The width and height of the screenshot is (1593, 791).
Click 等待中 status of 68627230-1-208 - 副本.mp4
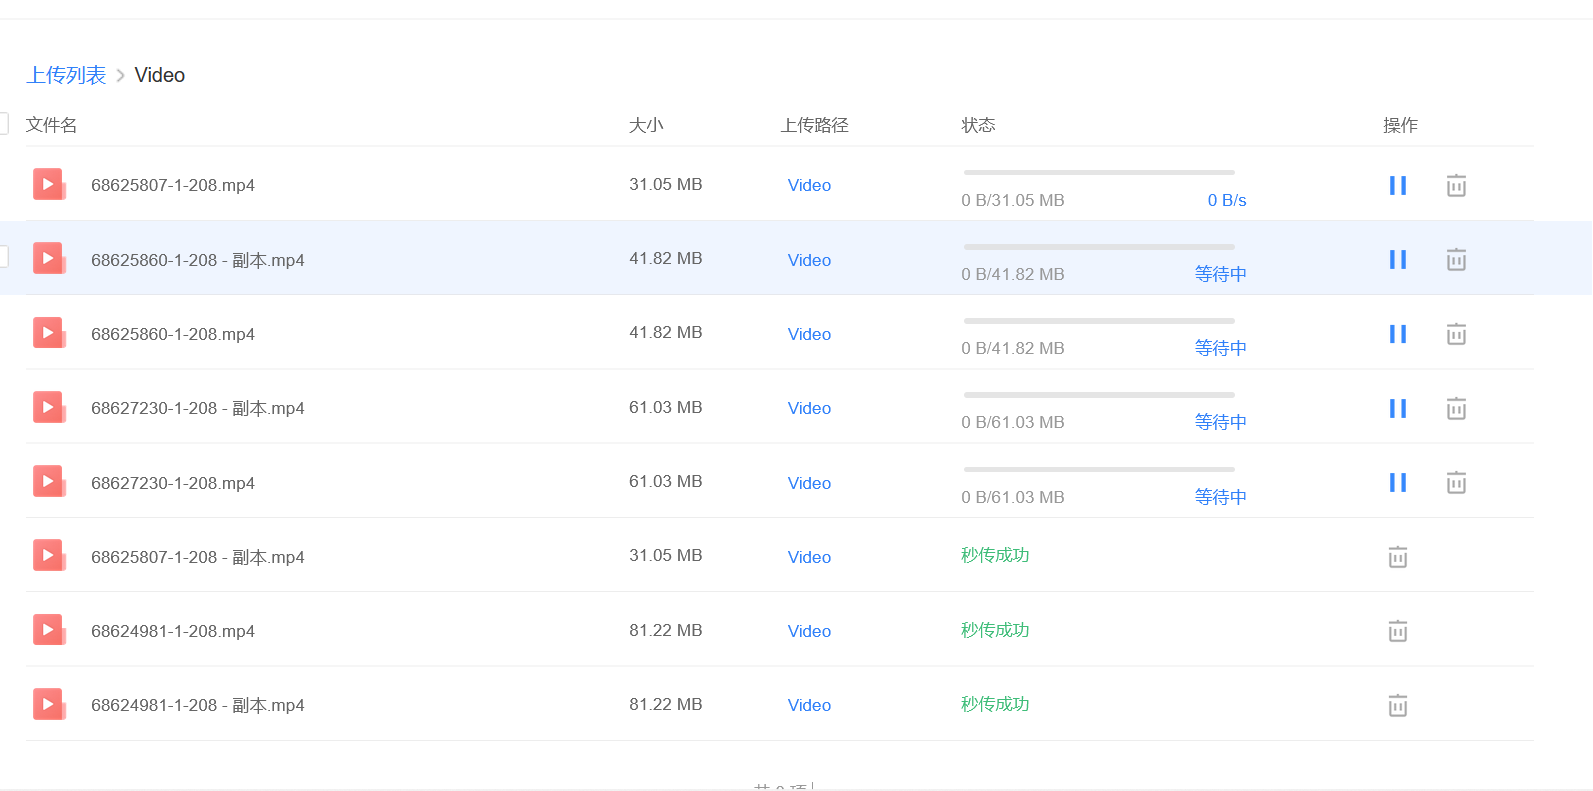[1221, 422]
